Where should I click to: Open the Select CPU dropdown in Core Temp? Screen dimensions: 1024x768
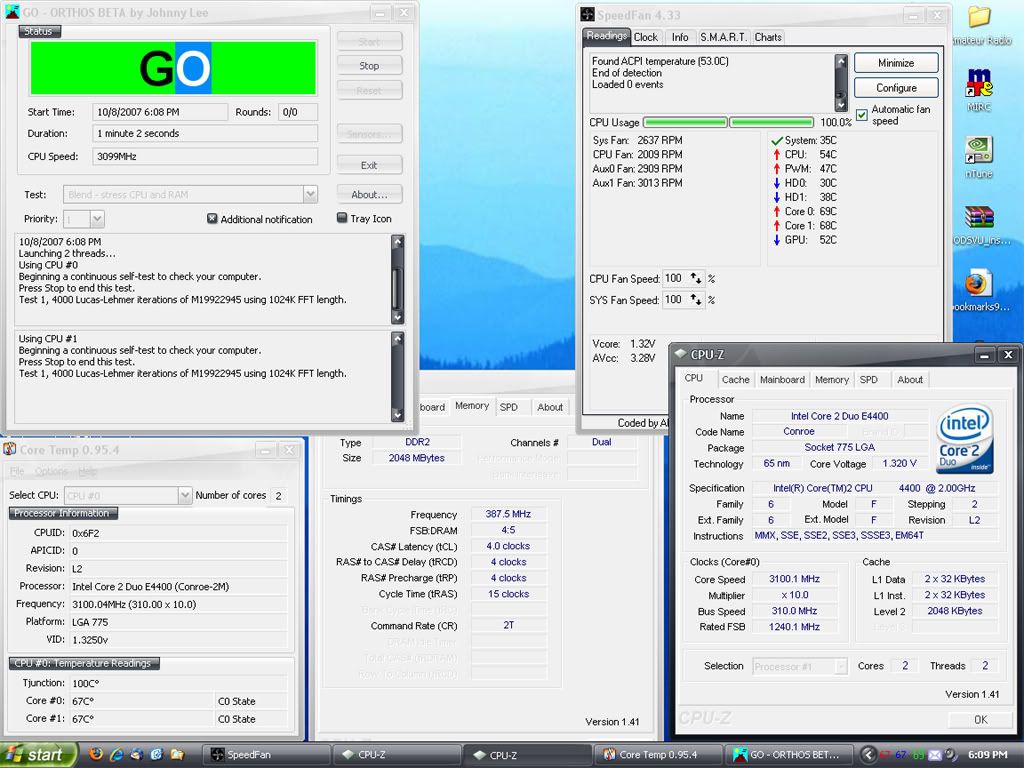pos(184,496)
